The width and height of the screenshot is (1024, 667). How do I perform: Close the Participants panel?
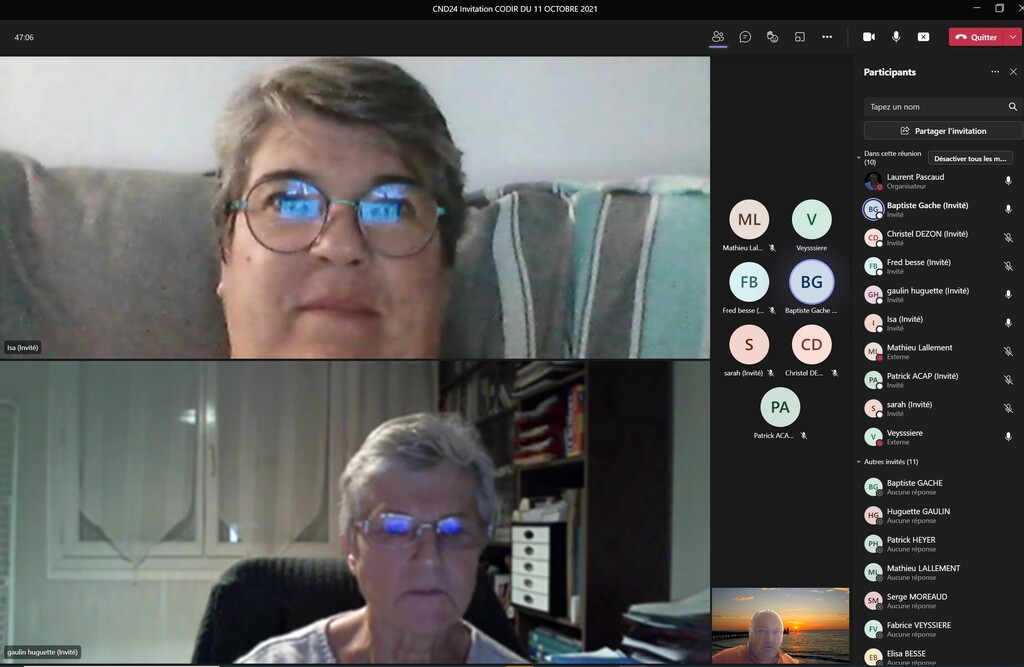[1013, 72]
